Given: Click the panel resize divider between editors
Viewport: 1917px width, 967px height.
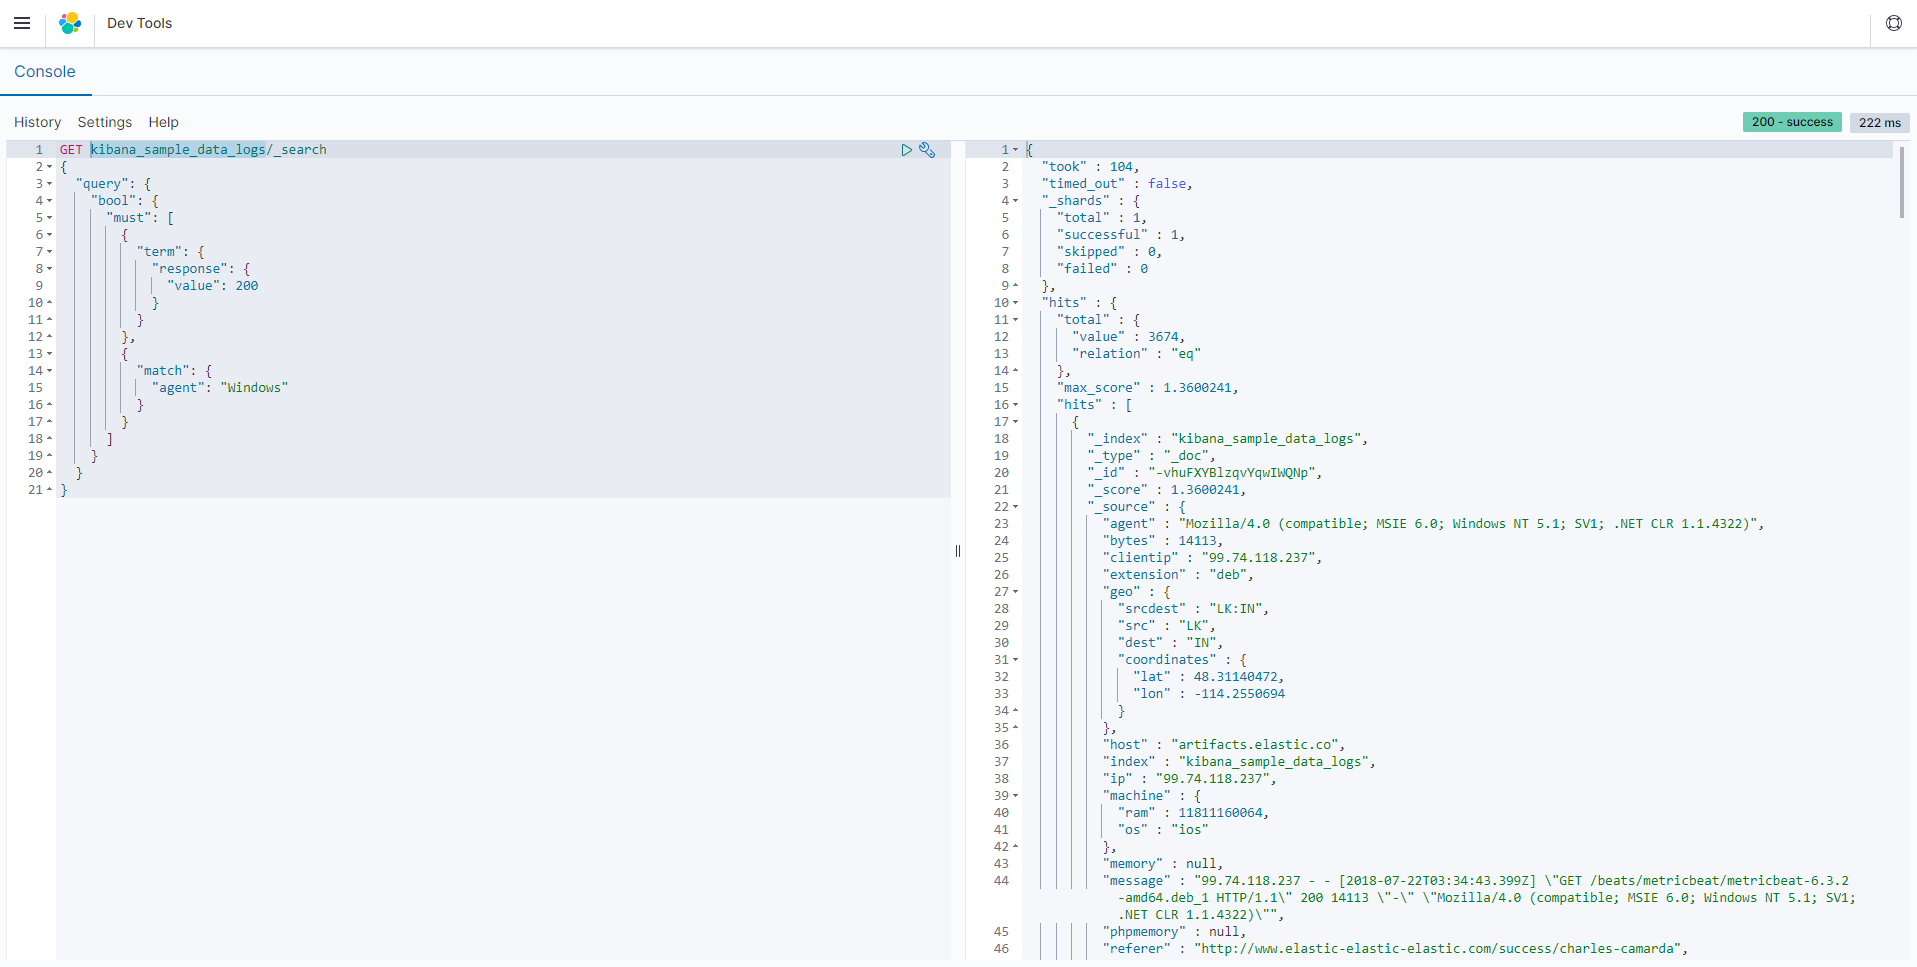Looking at the screenshot, I should pos(958,551).
